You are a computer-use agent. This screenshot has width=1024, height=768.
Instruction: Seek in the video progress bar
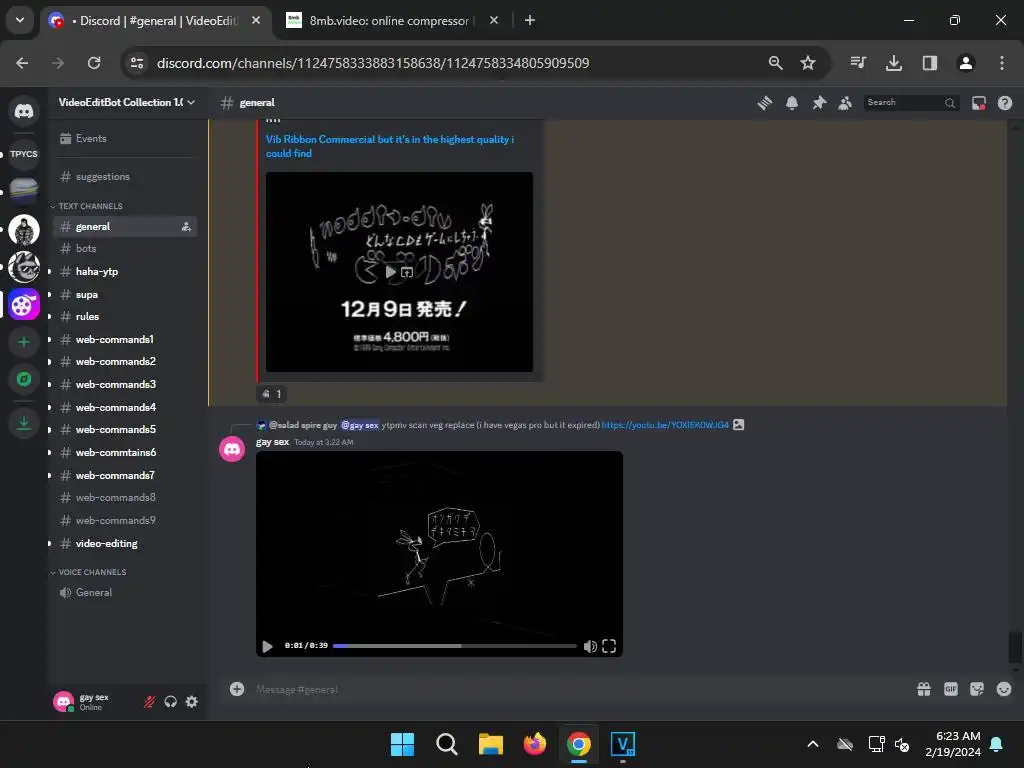(x=455, y=646)
